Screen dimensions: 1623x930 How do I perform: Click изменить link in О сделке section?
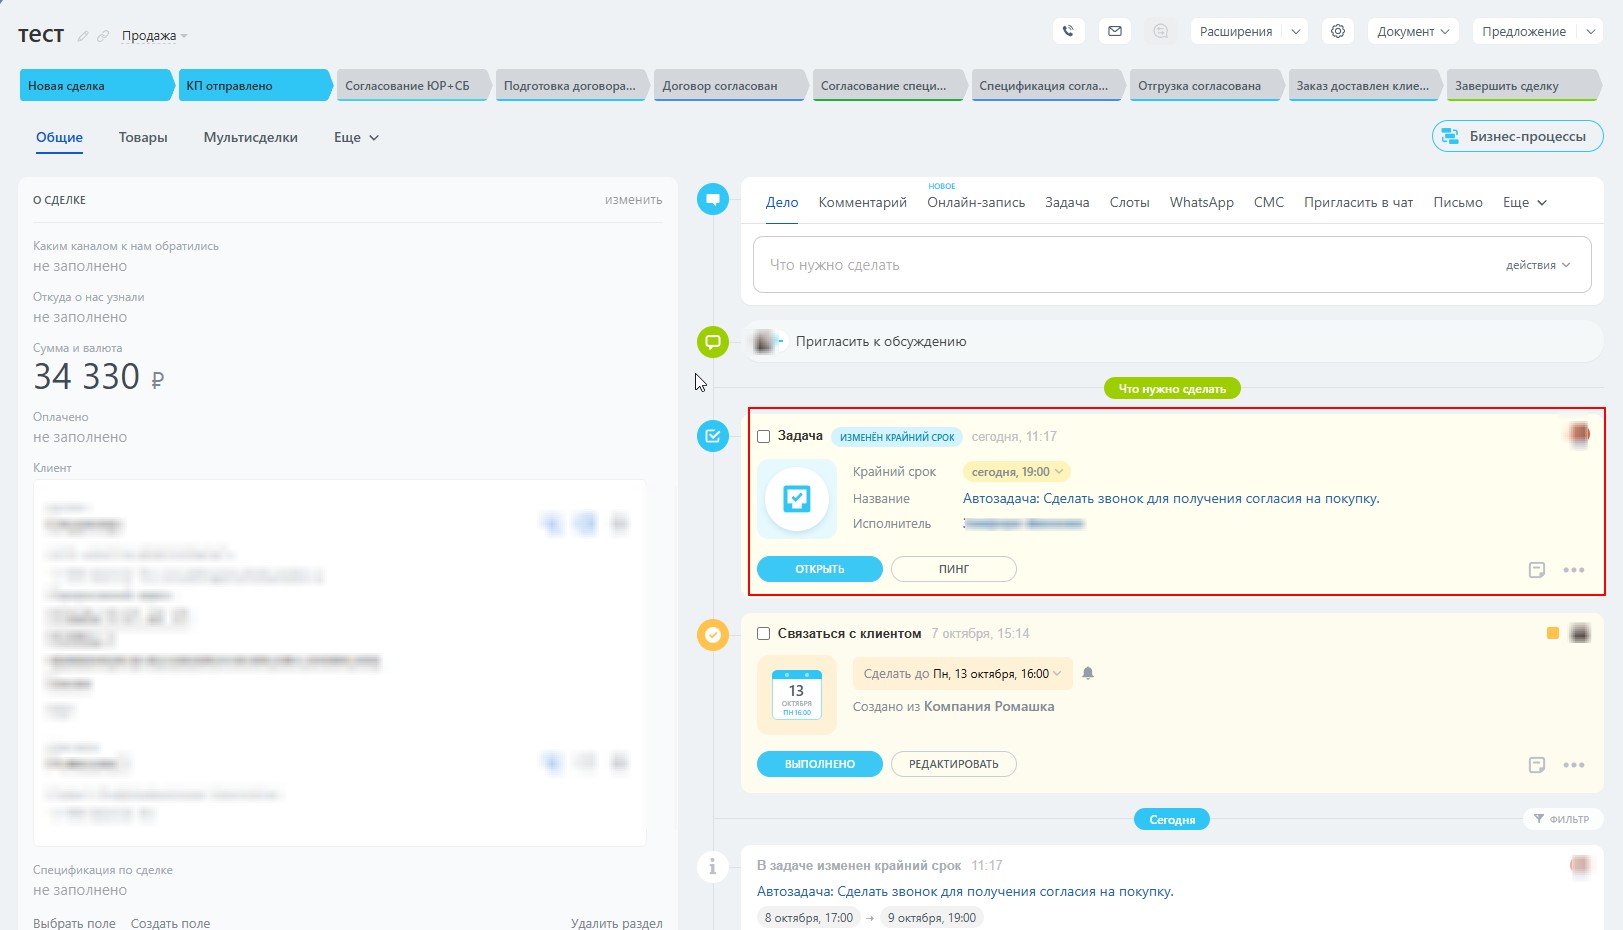tap(634, 200)
